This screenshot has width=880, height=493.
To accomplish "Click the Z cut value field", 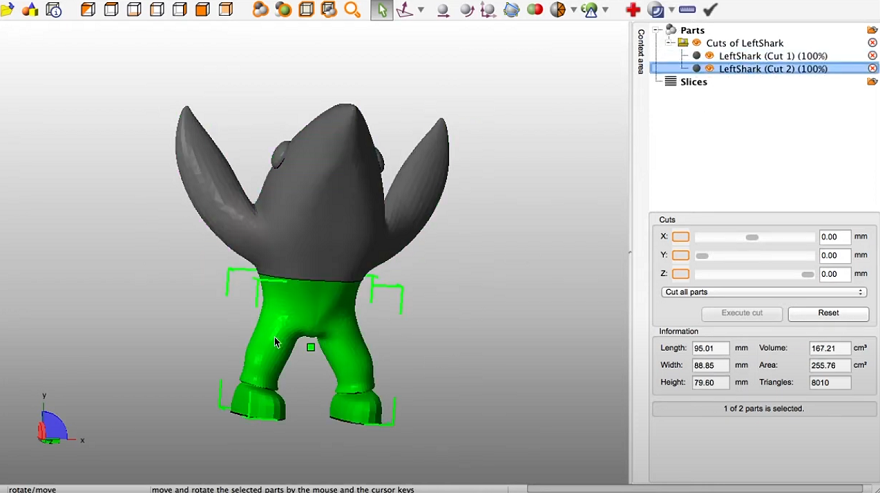I will (835, 274).
